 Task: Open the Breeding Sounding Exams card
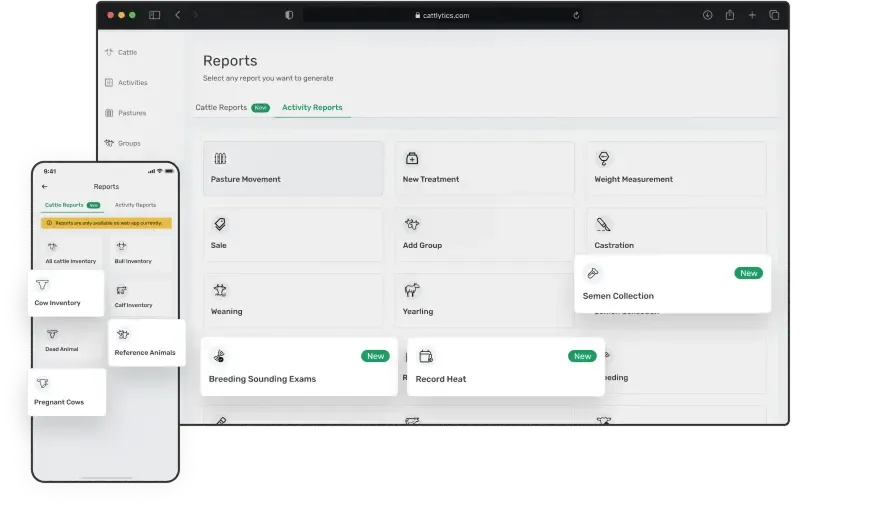pyautogui.click(x=299, y=367)
